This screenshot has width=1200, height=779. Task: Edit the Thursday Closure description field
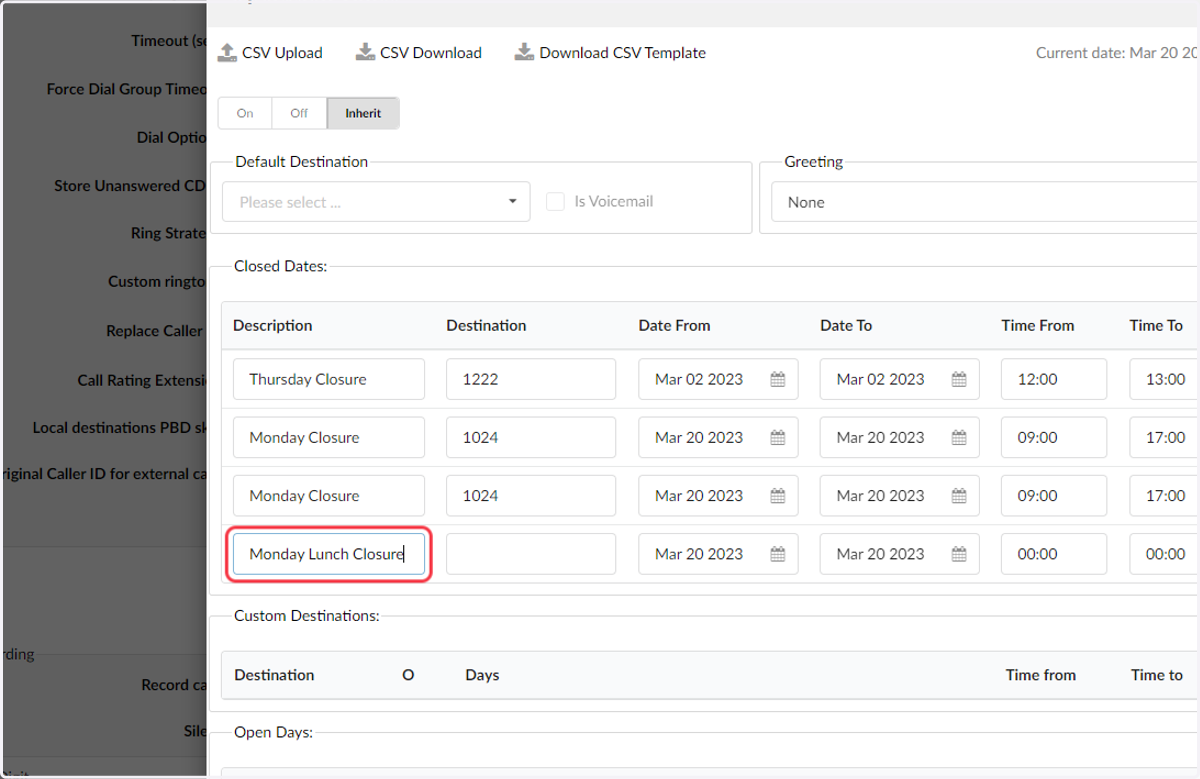pyautogui.click(x=329, y=380)
